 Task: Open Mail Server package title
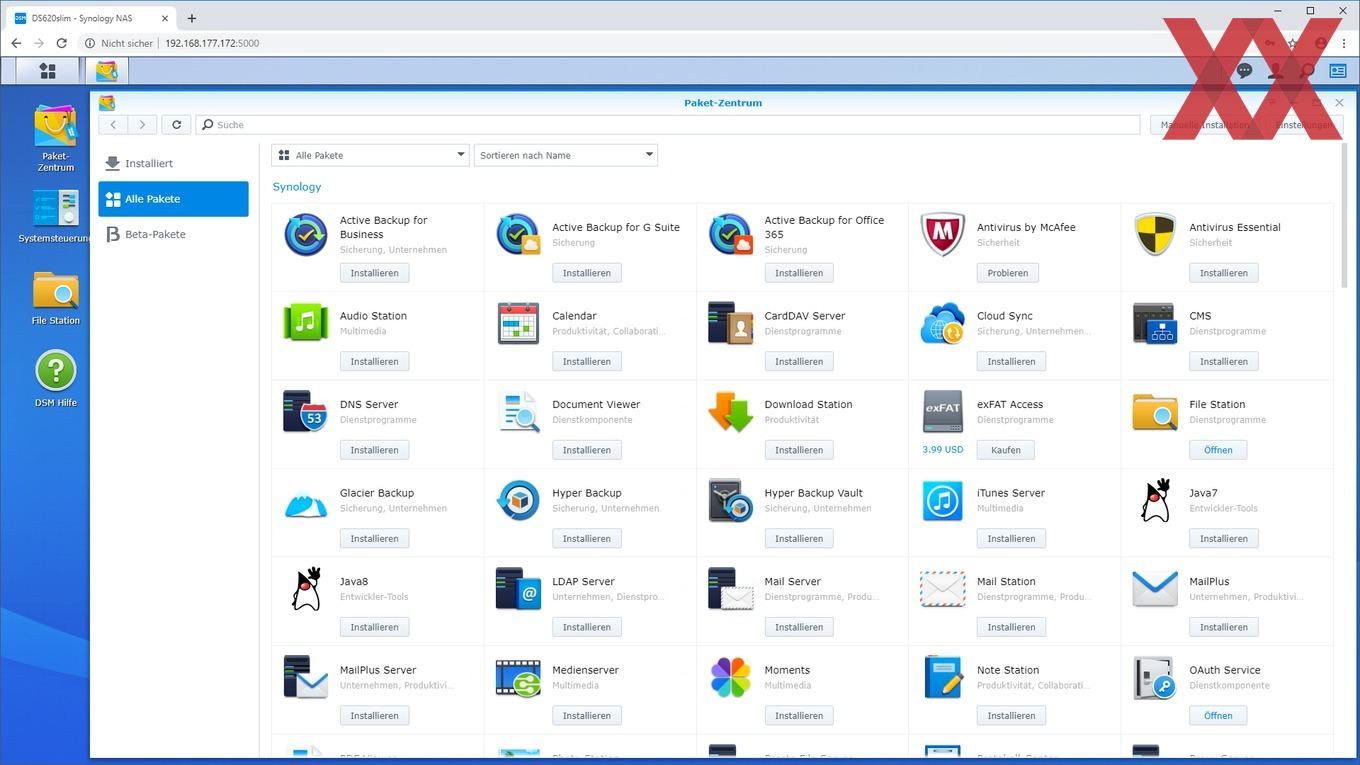[792, 582]
